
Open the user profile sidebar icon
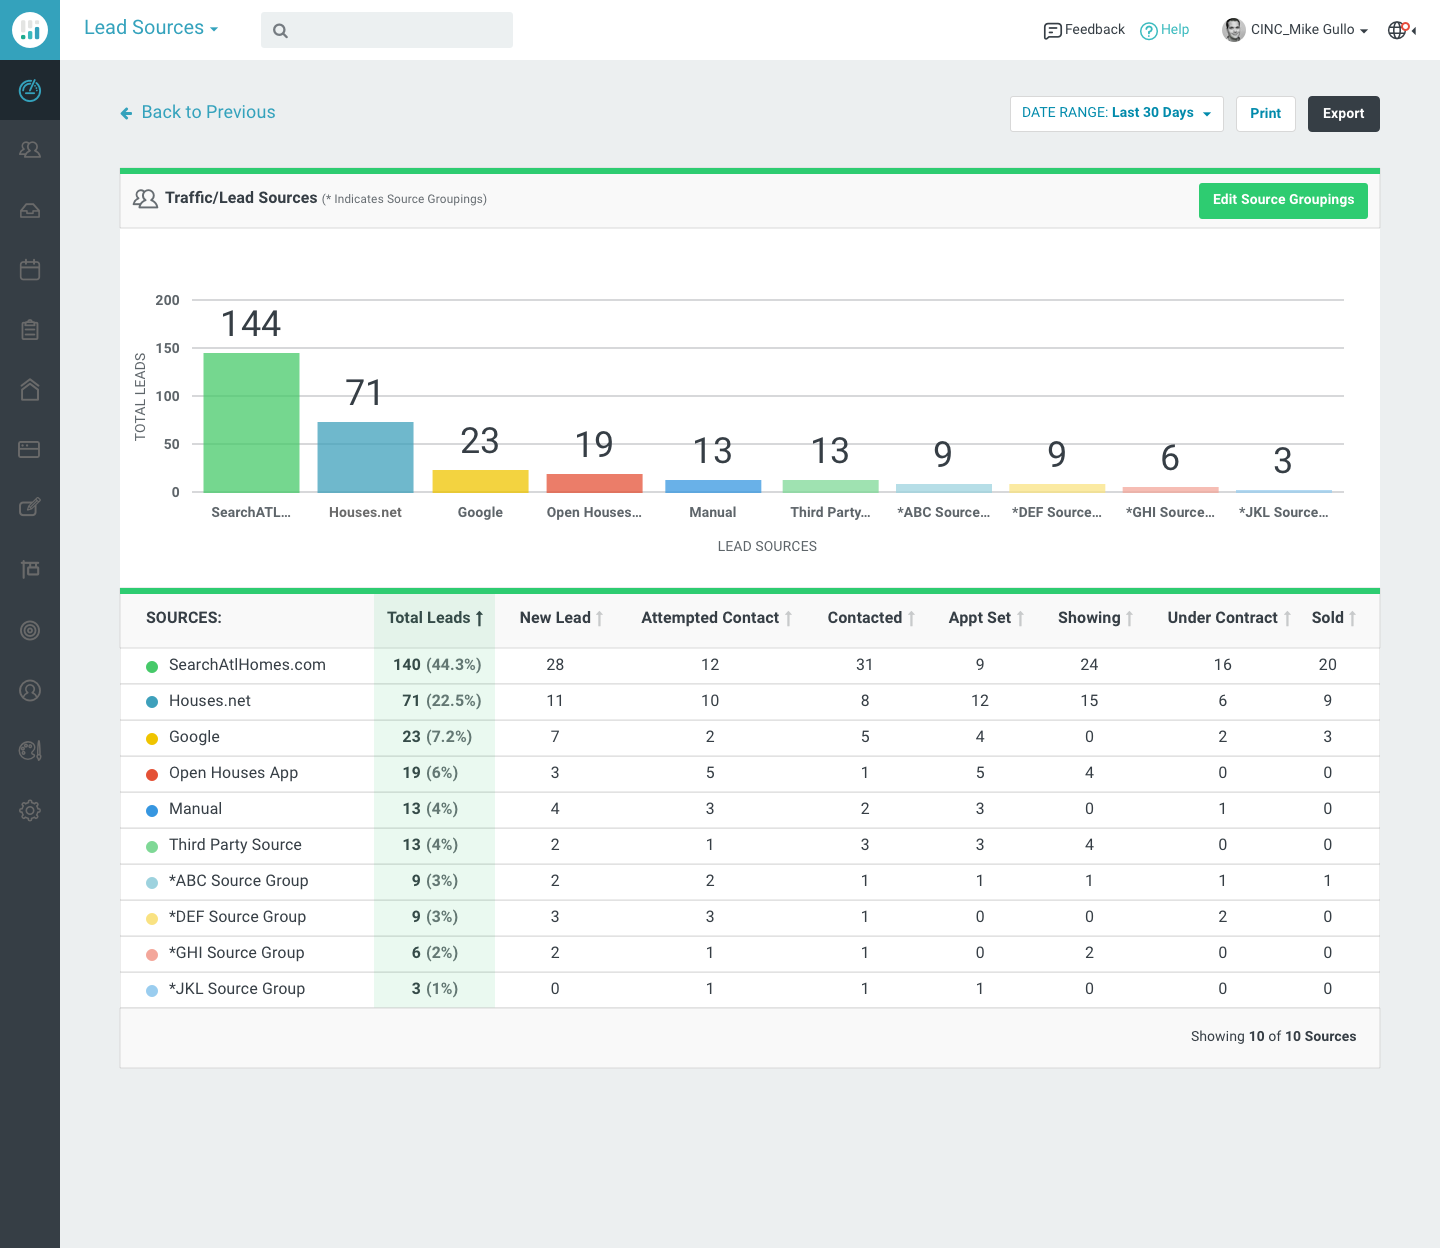[30, 690]
